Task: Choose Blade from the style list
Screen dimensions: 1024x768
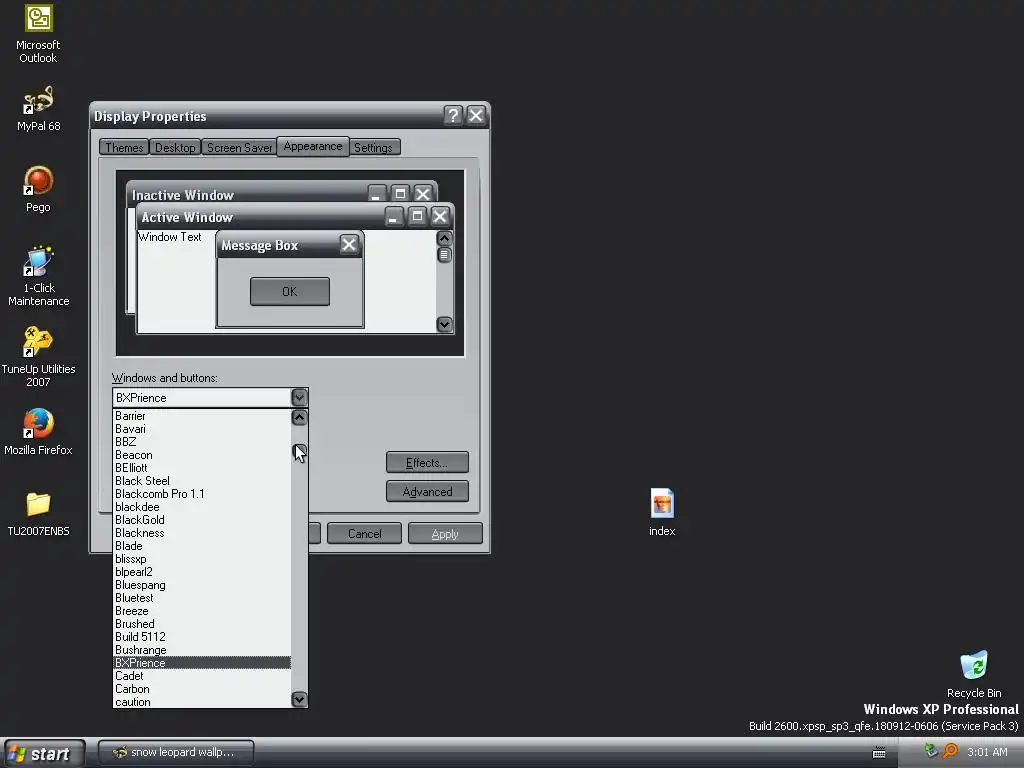Action: 202,546
